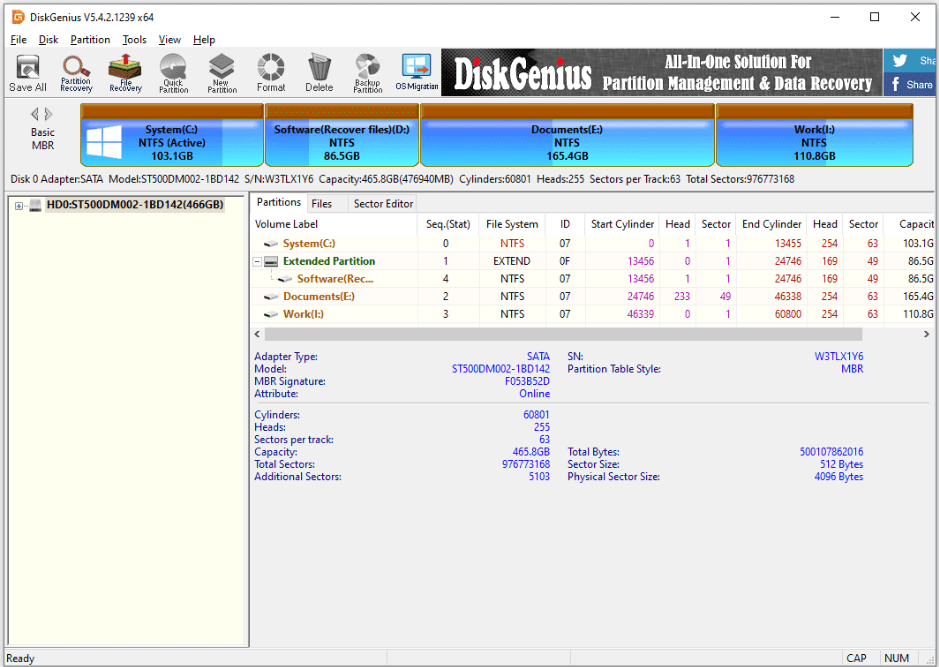
Task: Select the Documents(E:) partition bar
Action: (x=567, y=141)
